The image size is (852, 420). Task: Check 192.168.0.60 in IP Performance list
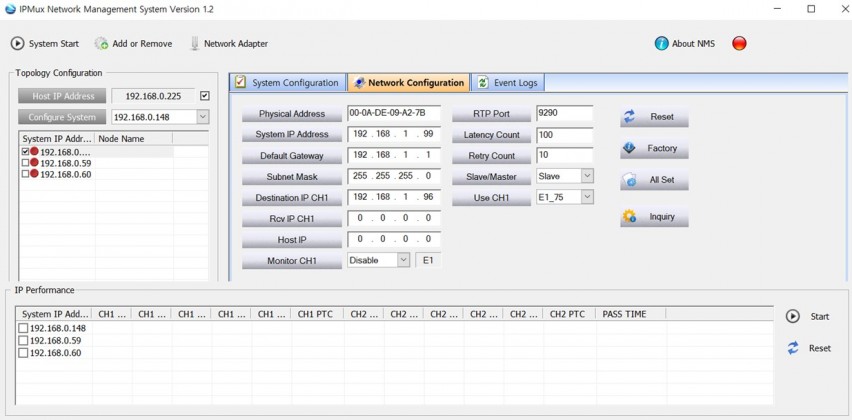tap(23, 353)
